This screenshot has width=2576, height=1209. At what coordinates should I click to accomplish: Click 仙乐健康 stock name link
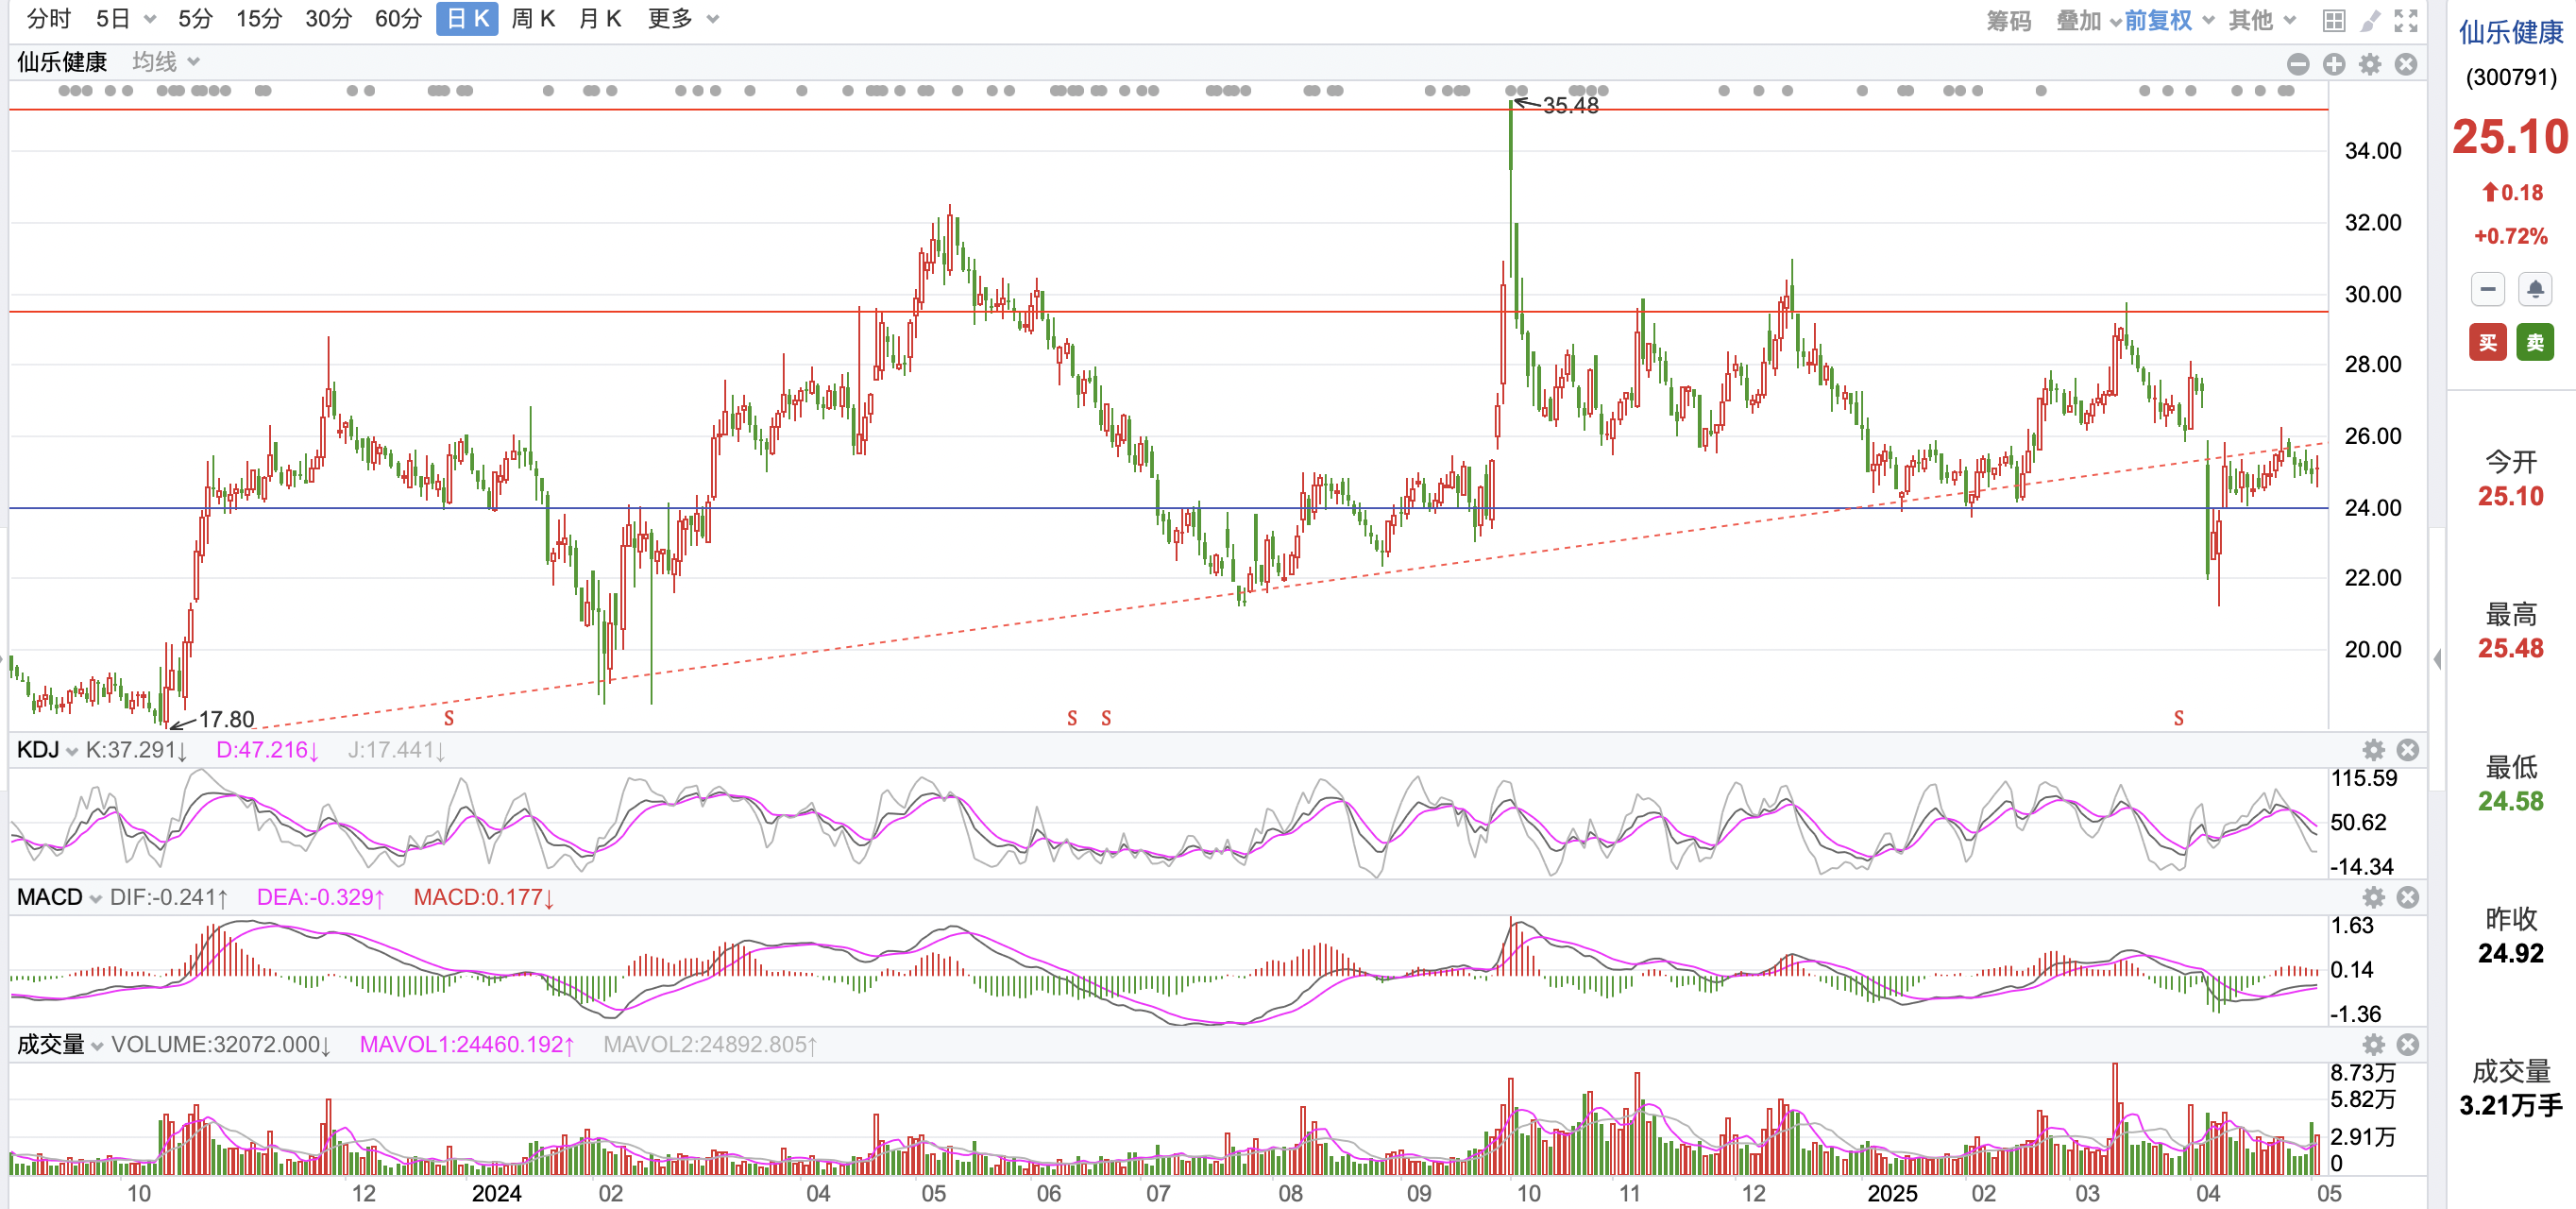(x=2510, y=32)
